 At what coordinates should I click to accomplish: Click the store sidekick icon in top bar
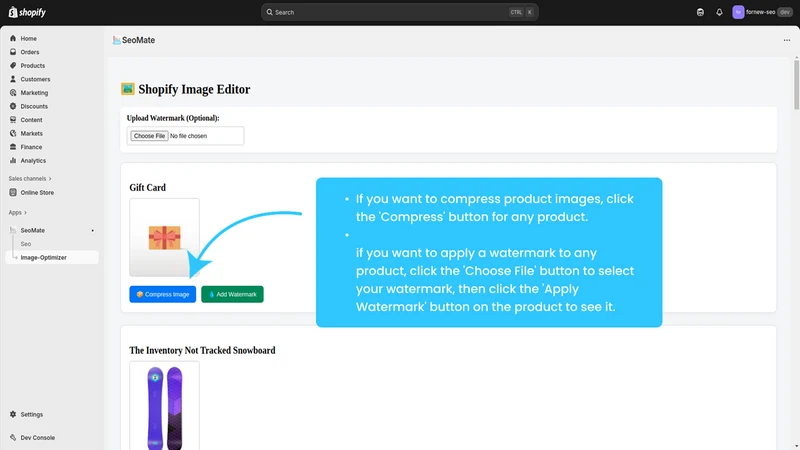[701, 12]
